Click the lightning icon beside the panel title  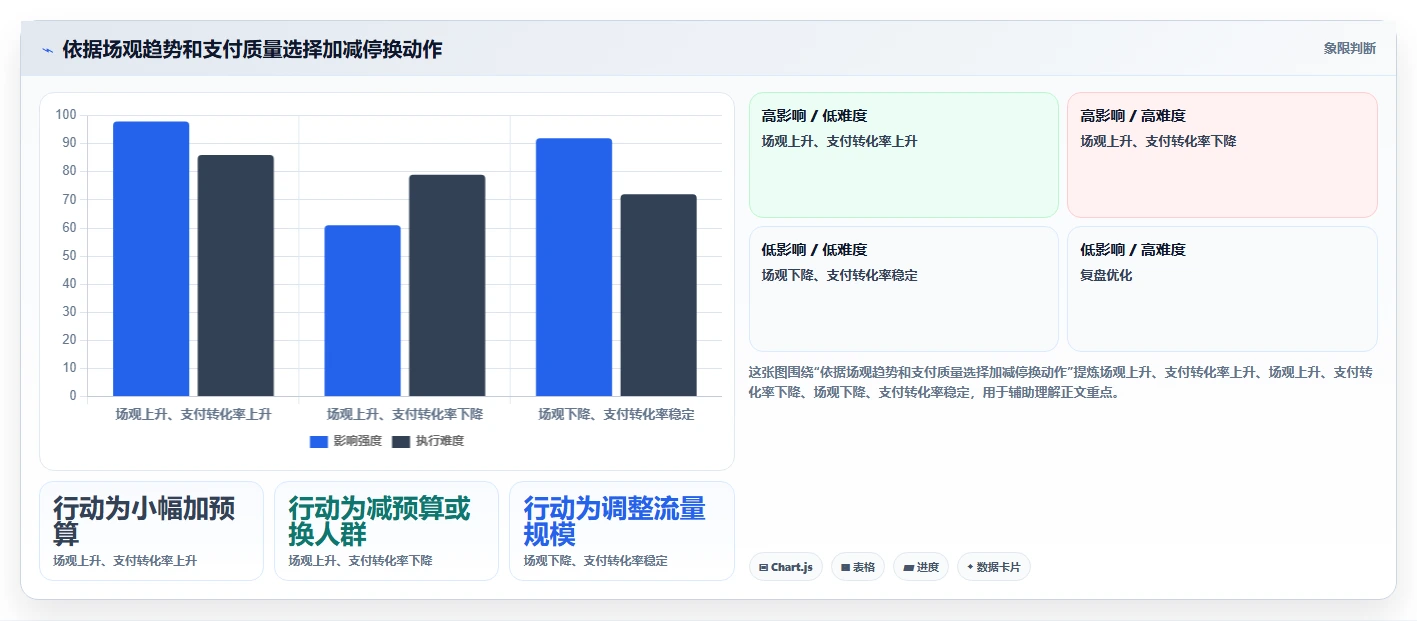(47, 50)
